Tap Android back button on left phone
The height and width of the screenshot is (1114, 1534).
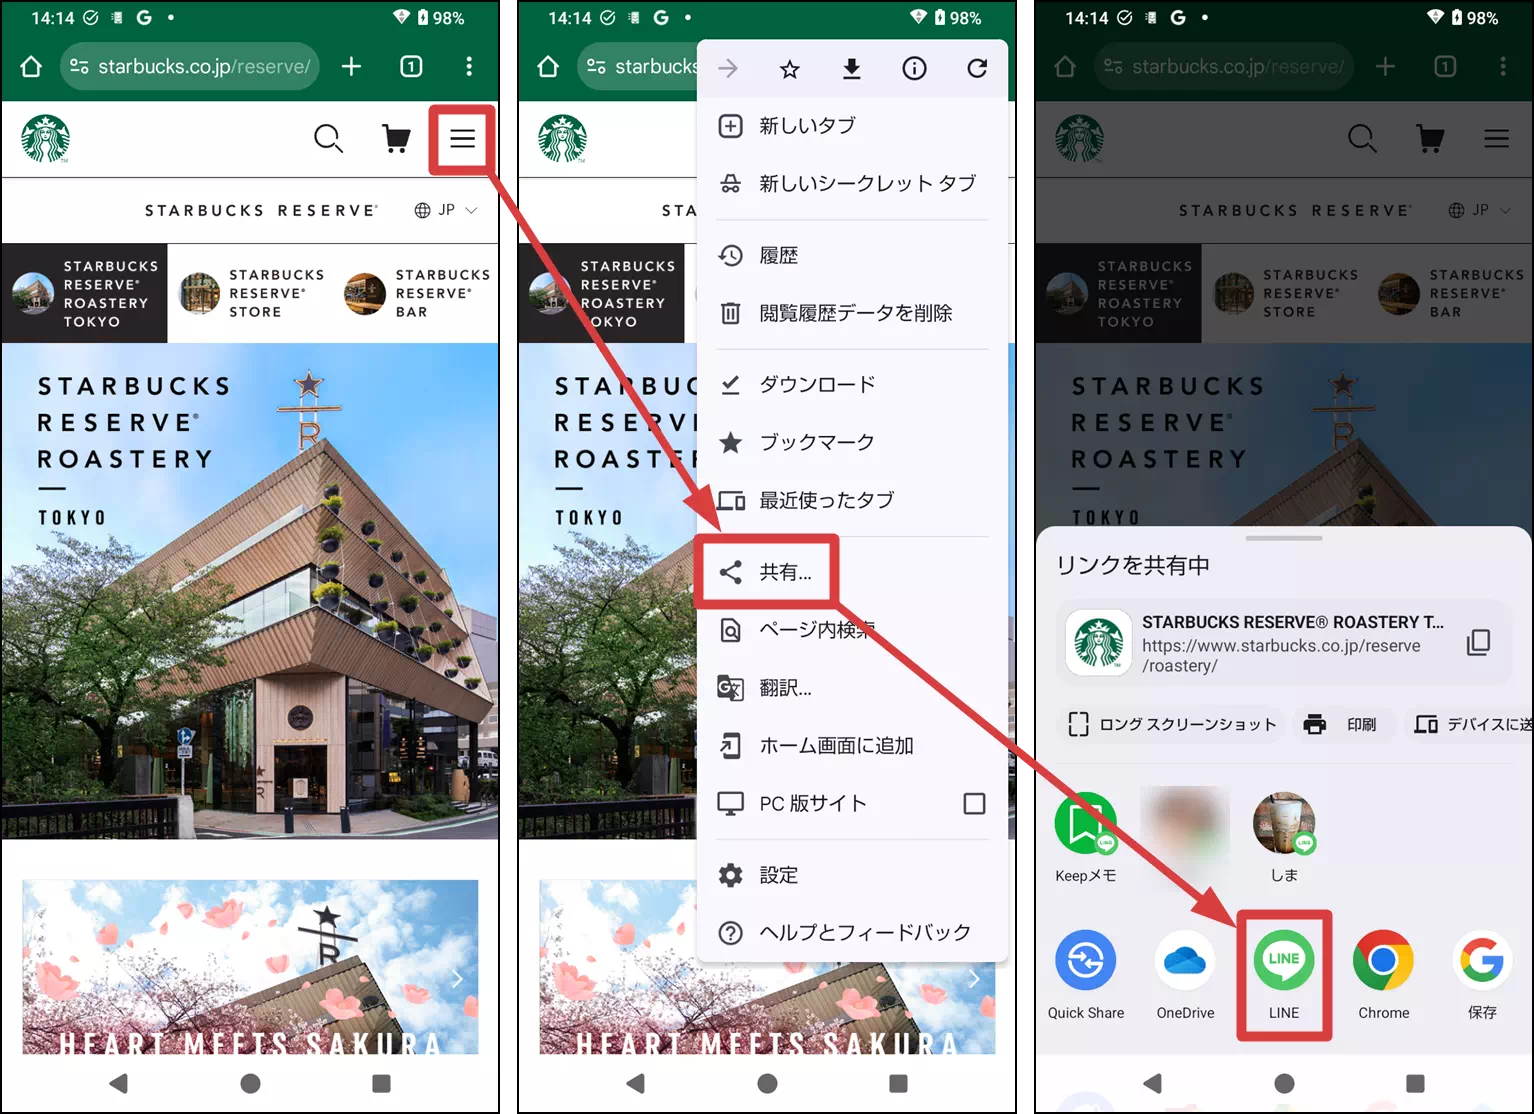point(119,1083)
